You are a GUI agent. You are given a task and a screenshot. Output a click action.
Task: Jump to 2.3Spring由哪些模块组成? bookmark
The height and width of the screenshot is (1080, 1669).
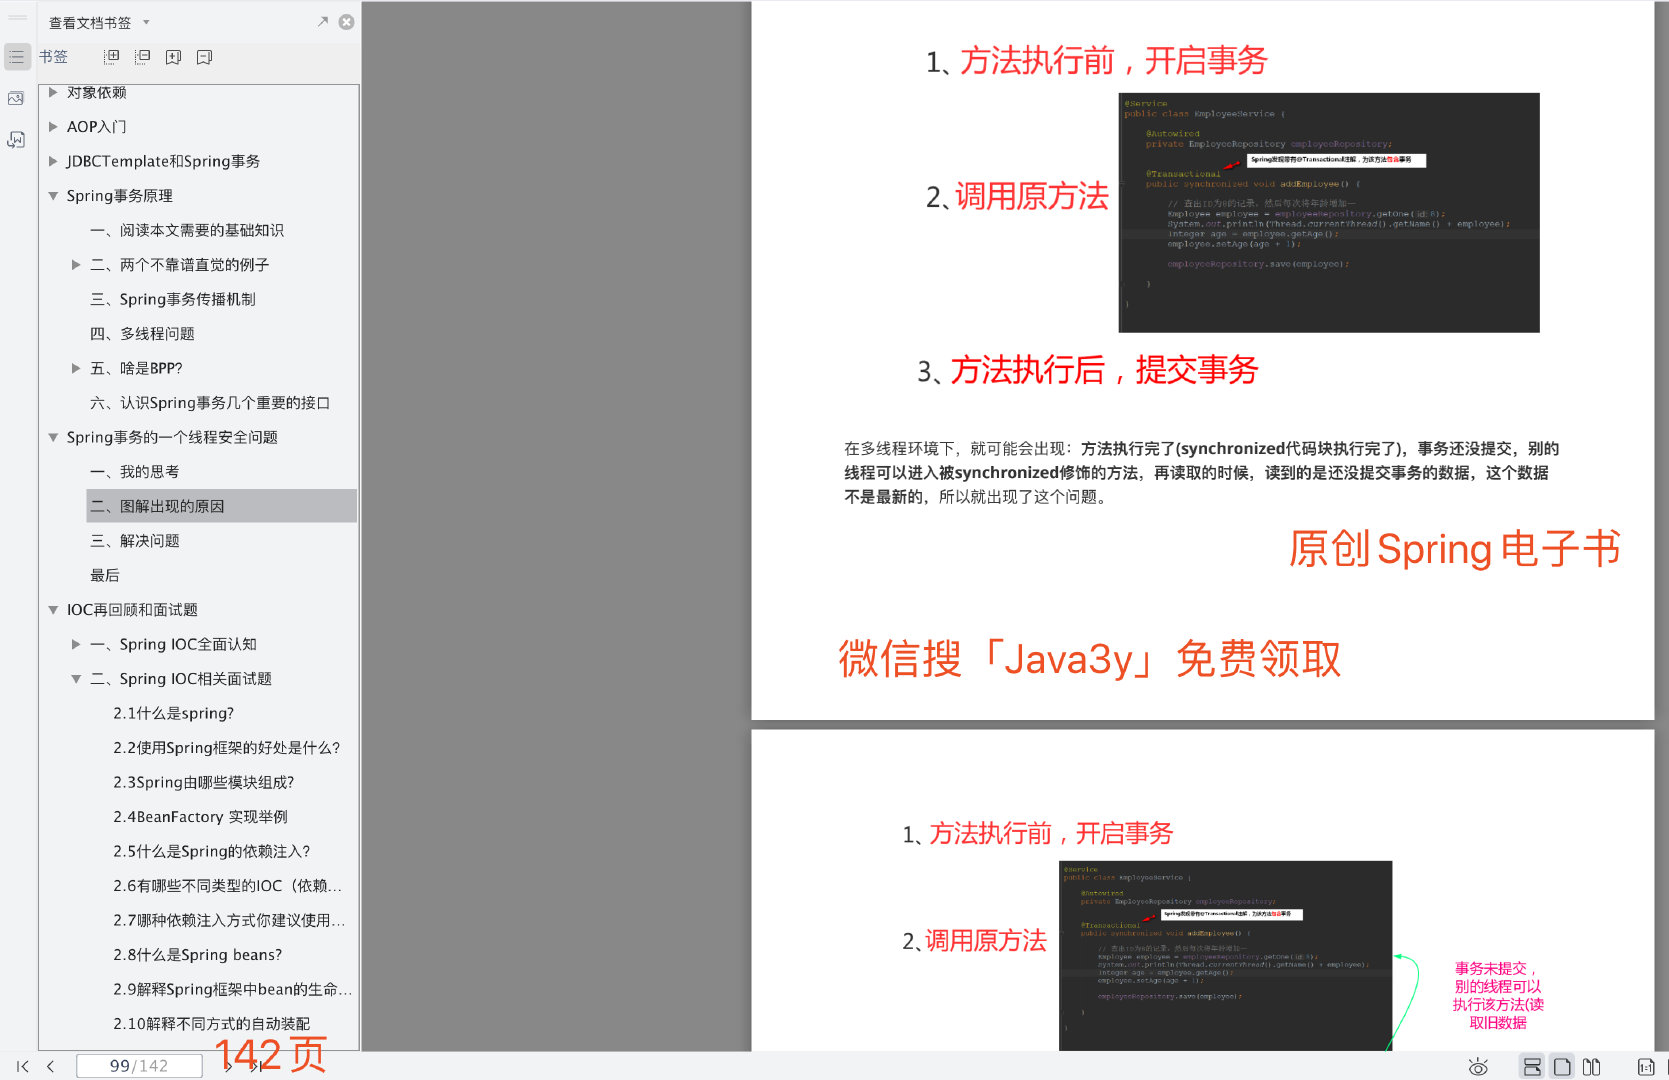click(x=204, y=782)
